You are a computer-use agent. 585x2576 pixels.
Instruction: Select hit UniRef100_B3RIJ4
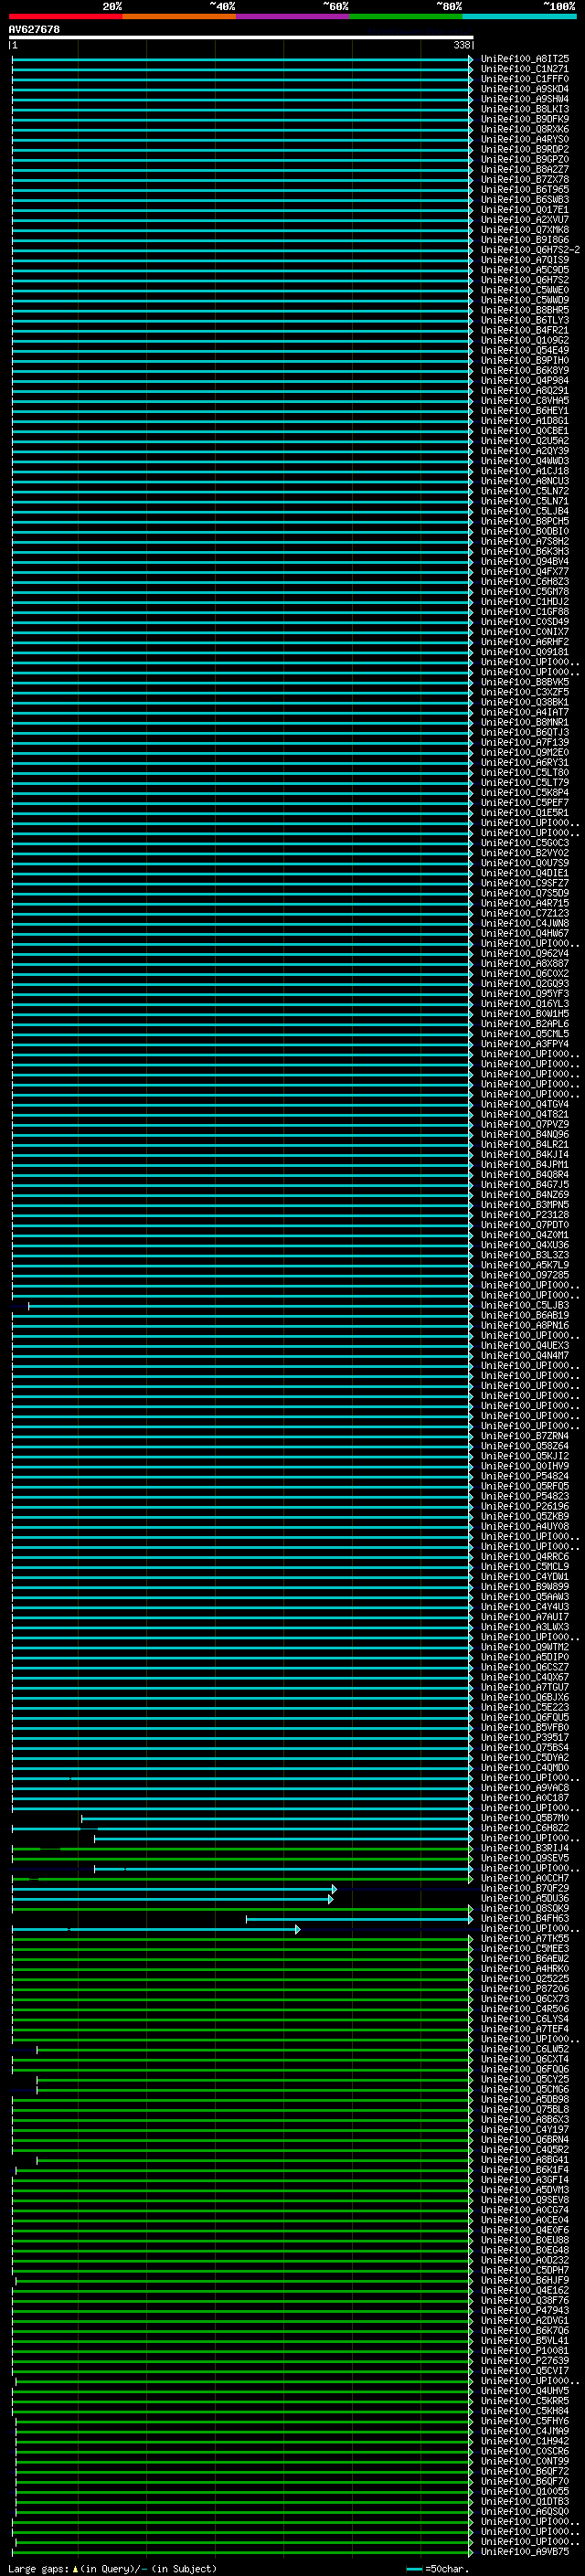(525, 1848)
